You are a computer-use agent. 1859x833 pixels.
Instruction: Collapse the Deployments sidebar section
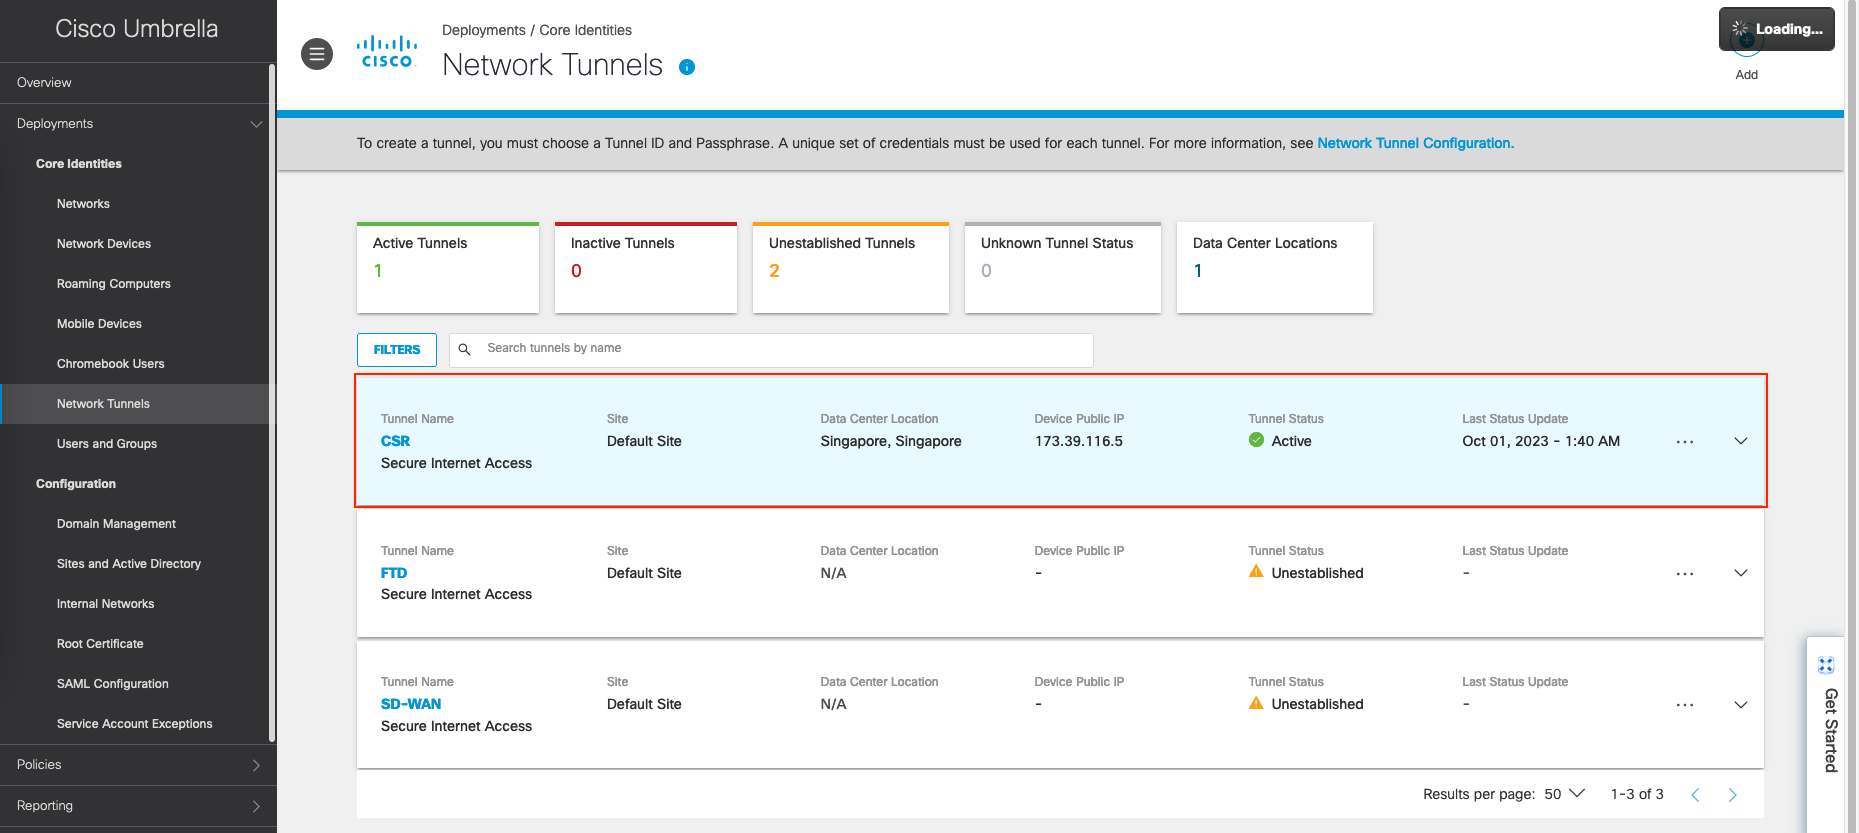pyautogui.click(x=256, y=124)
